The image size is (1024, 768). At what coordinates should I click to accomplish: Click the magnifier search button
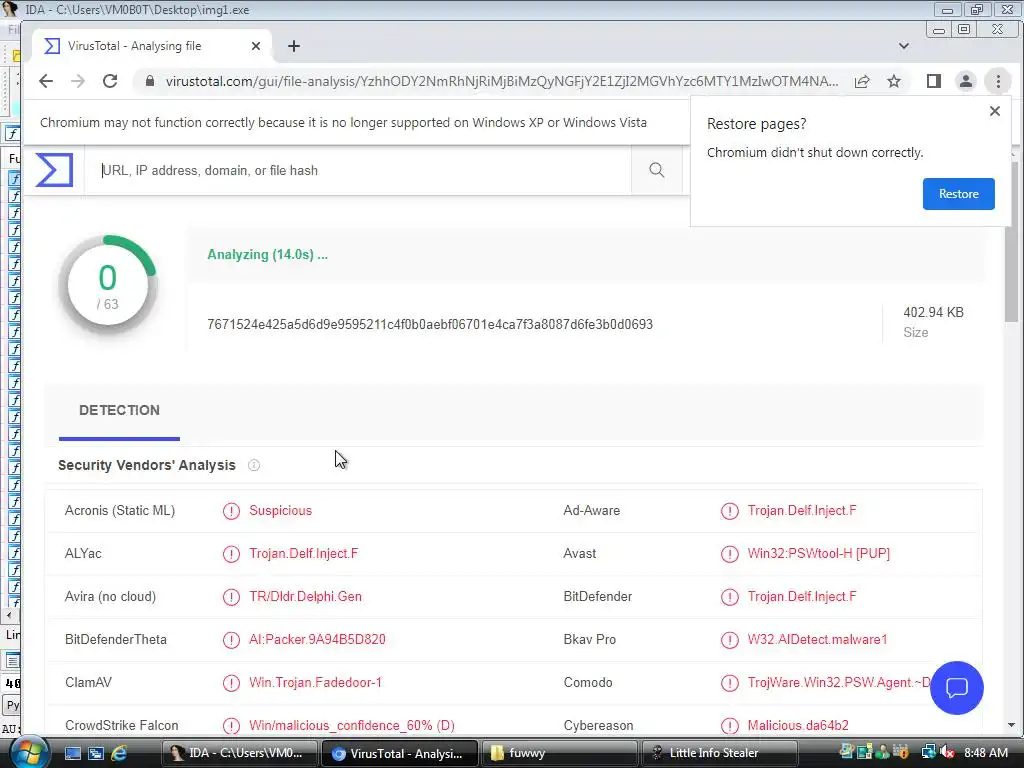656,170
